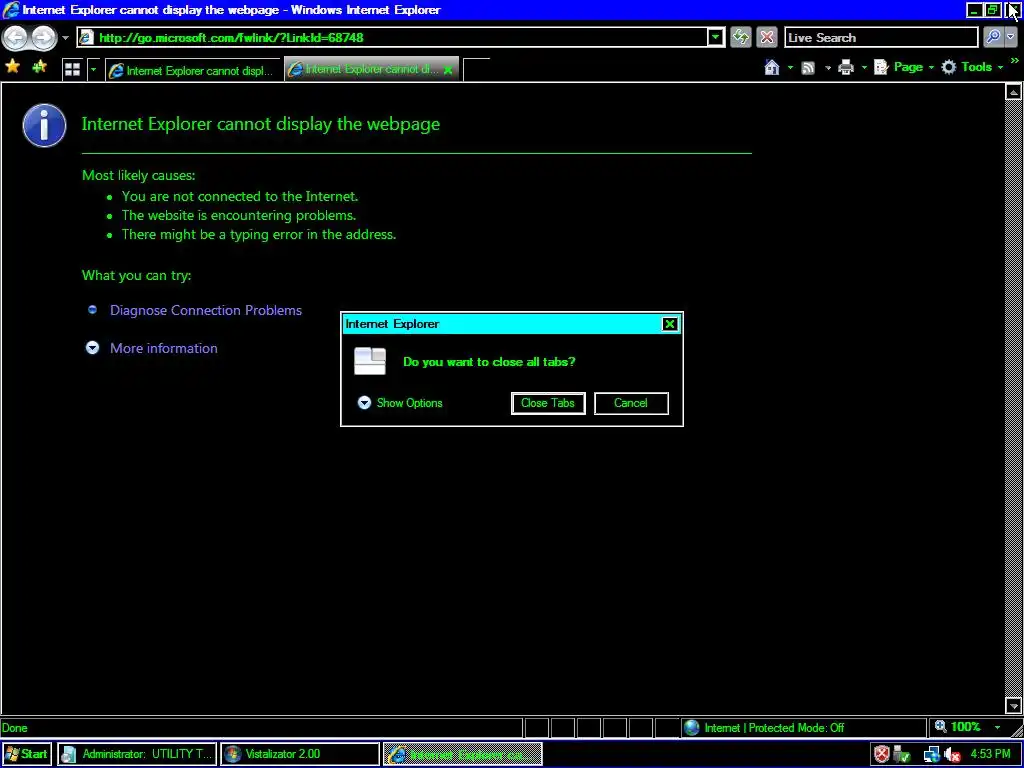Click Internet | Protected Mode: Off status text
This screenshot has height=768, width=1024.
point(775,728)
